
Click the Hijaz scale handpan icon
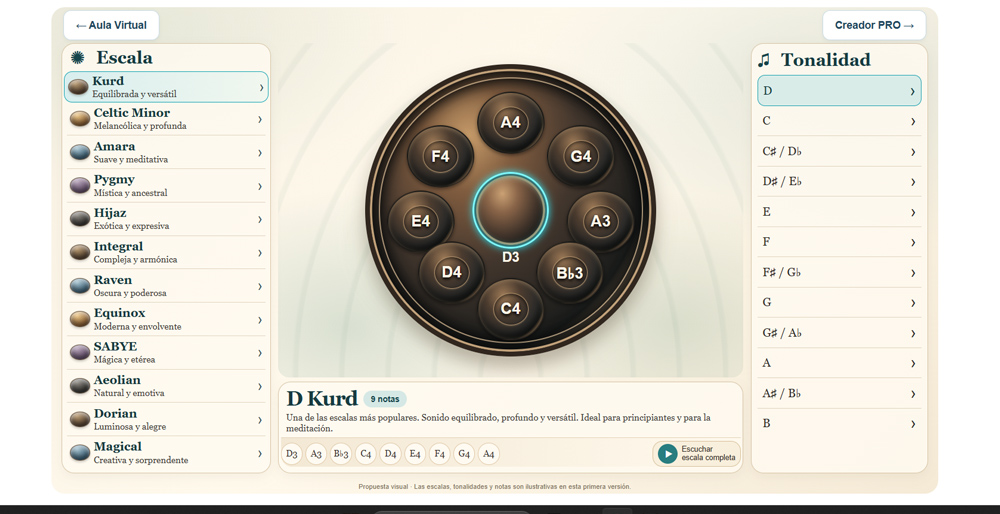coord(80,219)
